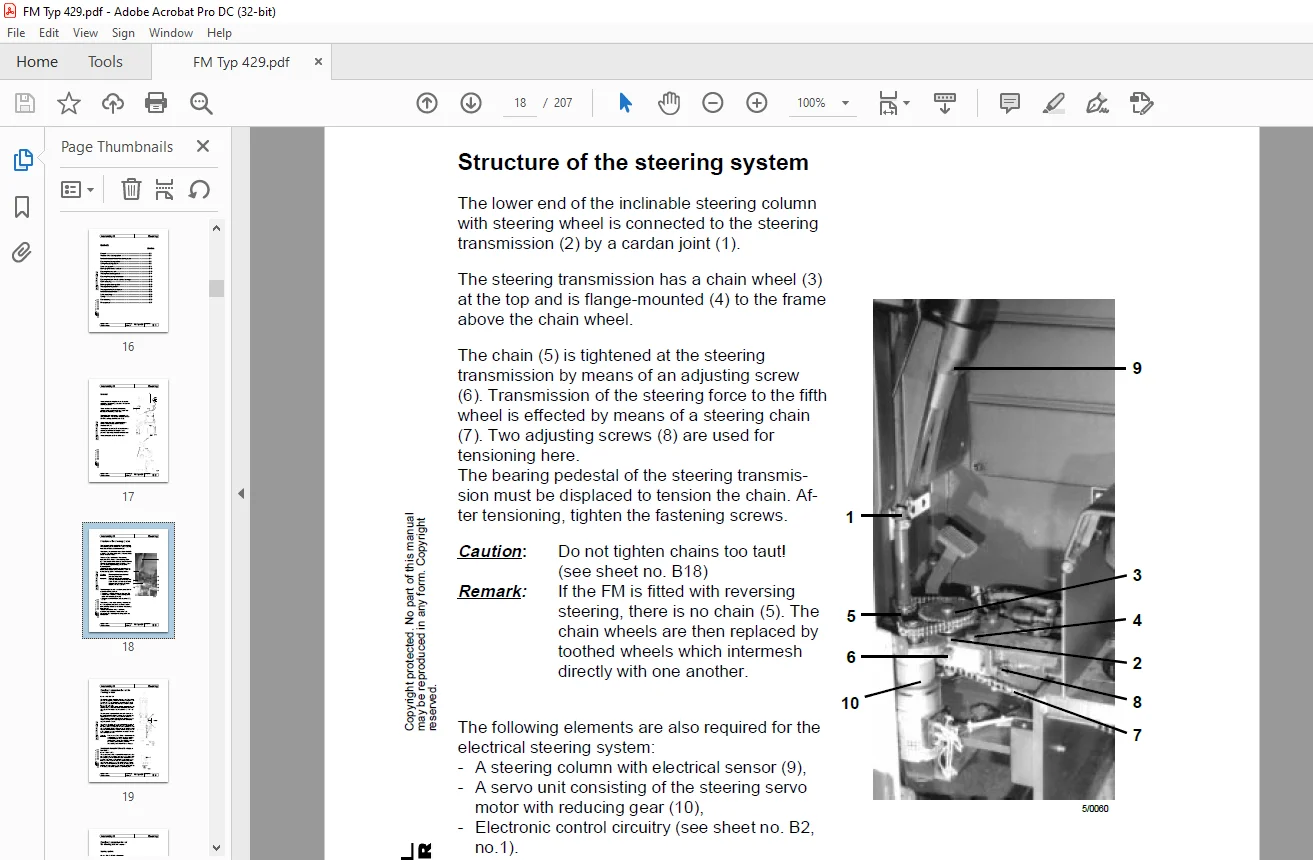
Task: Select page 17 thumbnail
Action: (x=128, y=430)
